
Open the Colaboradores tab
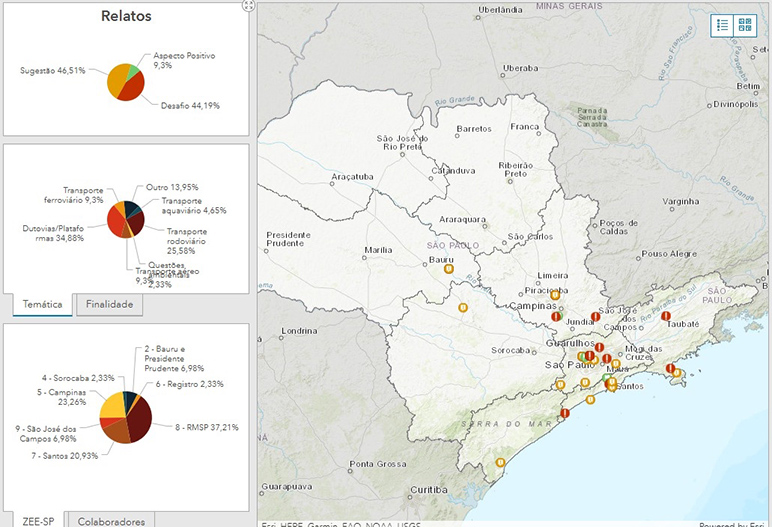[x=111, y=520]
